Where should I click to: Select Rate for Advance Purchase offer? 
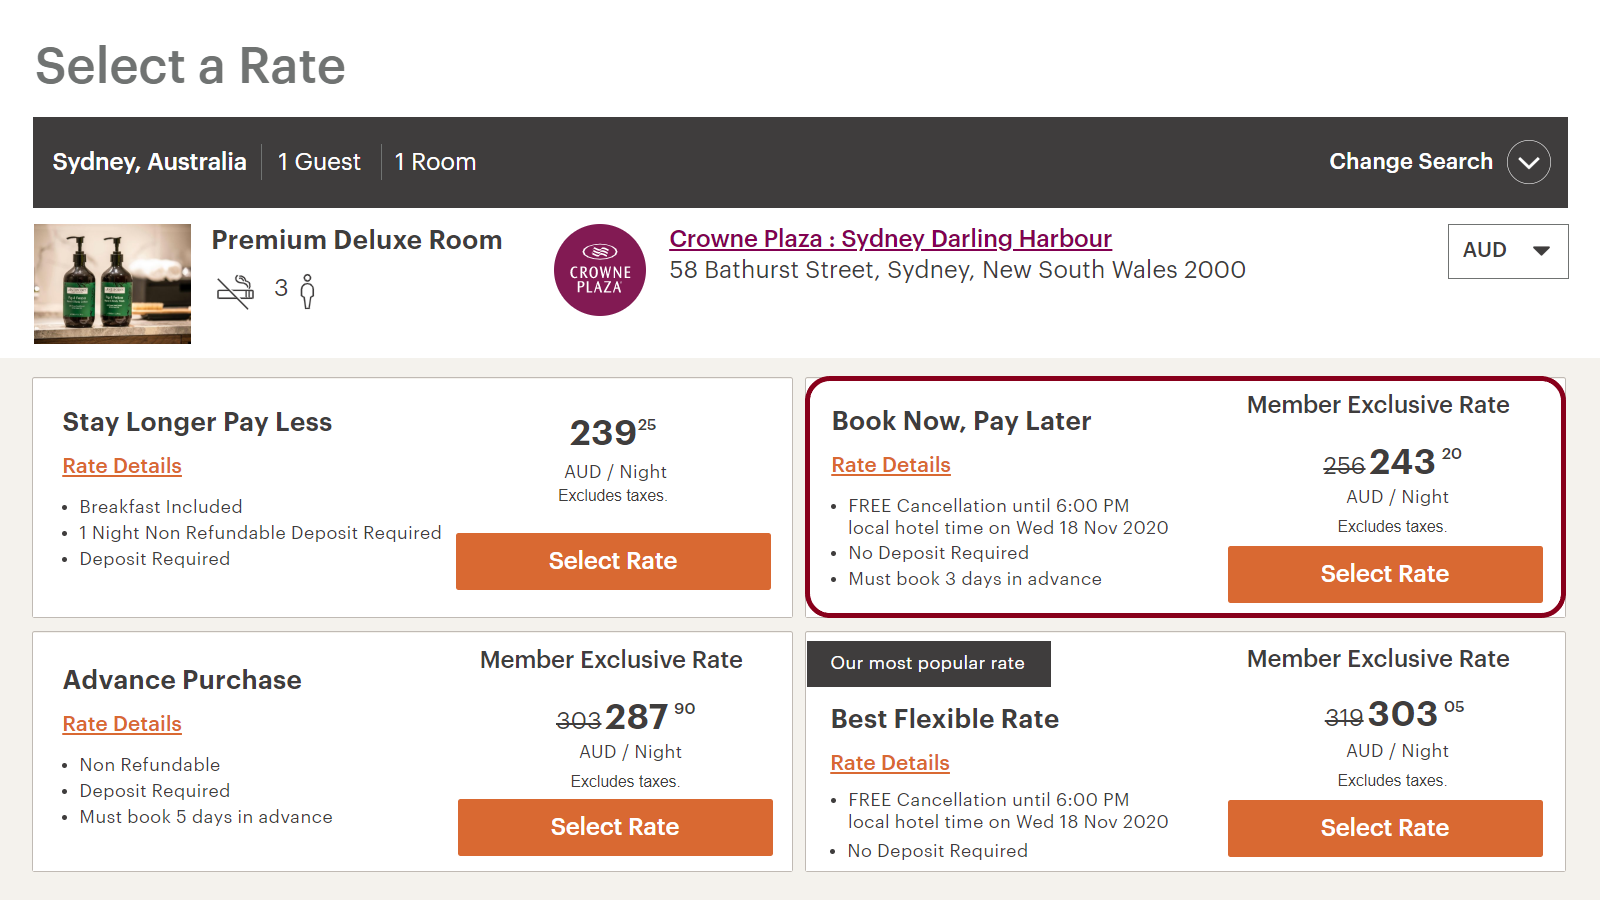point(614,827)
